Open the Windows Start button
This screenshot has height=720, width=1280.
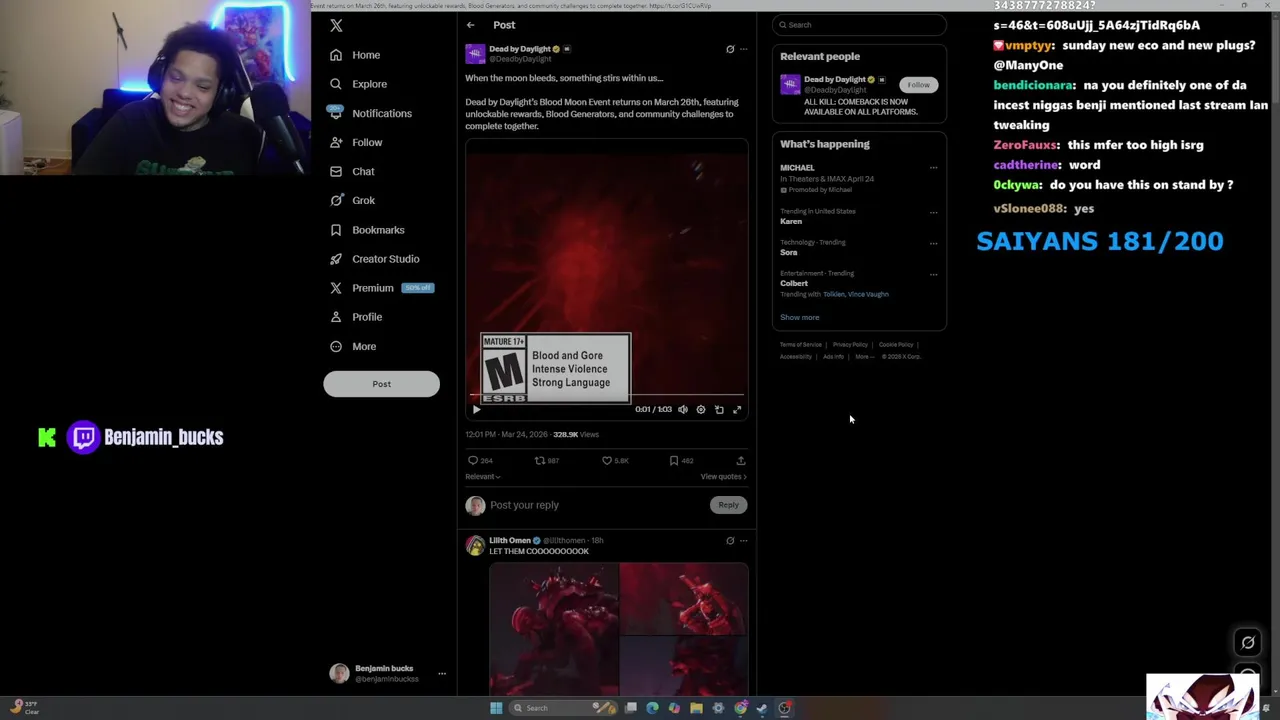point(496,708)
